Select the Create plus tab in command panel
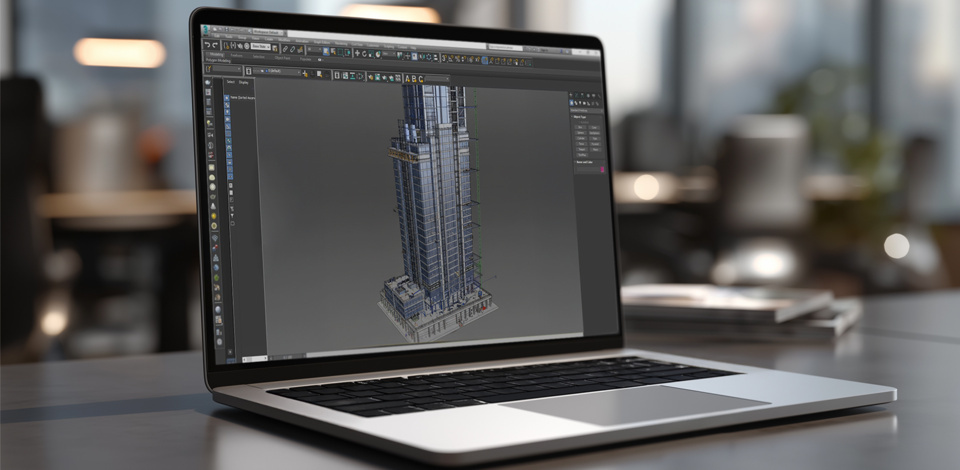960x470 pixels. (571, 95)
